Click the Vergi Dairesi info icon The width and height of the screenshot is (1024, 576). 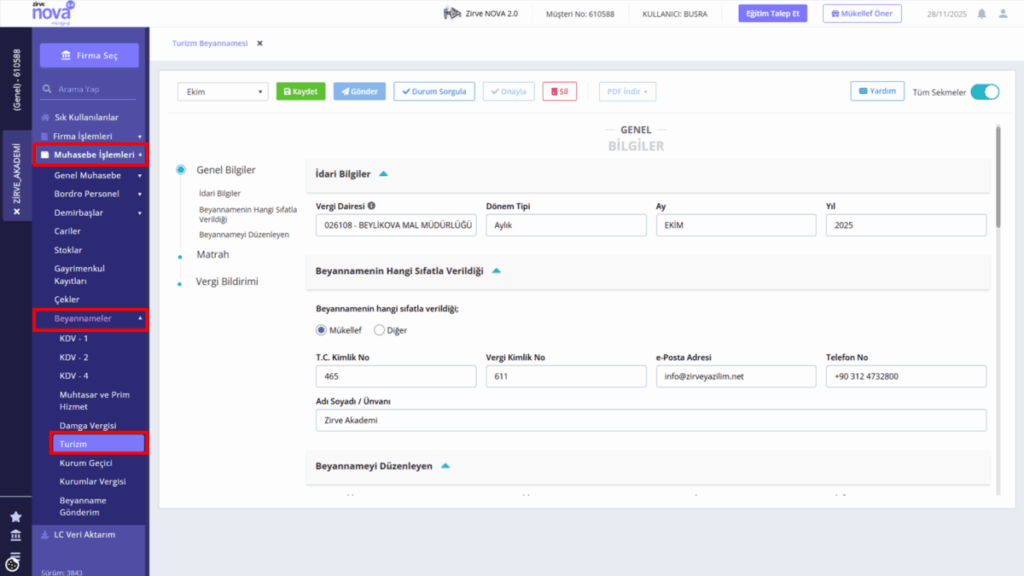tap(371, 206)
